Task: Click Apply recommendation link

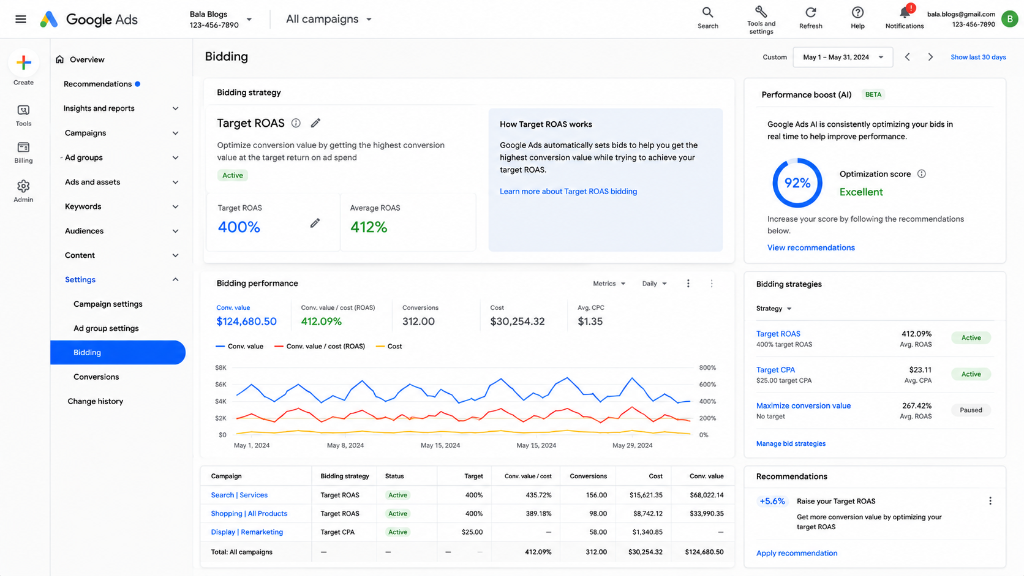Action: [x=796, y=553]
